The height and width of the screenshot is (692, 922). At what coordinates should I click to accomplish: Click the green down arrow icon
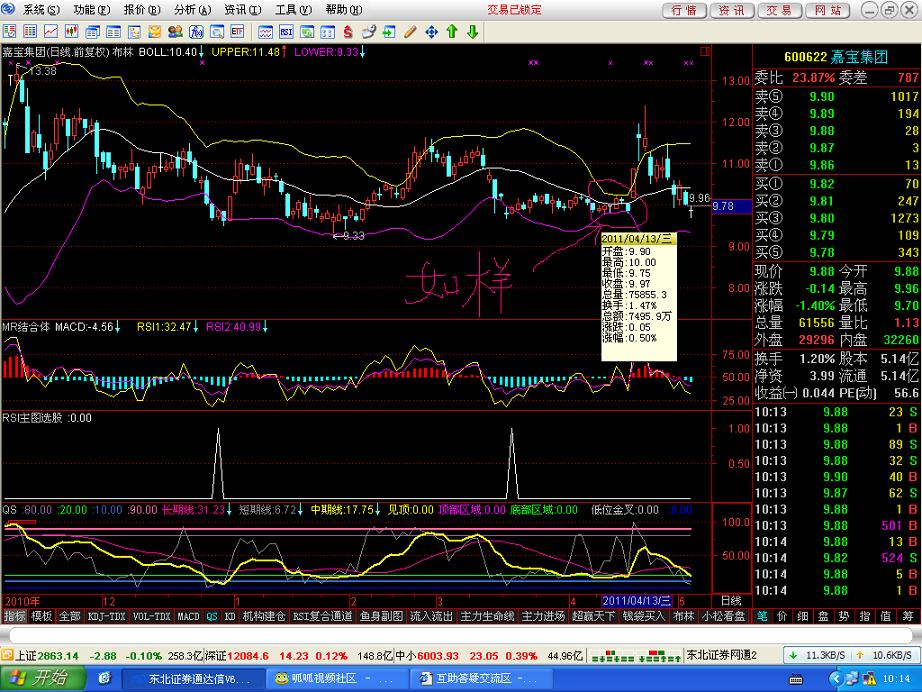click(x=472, y=32)
